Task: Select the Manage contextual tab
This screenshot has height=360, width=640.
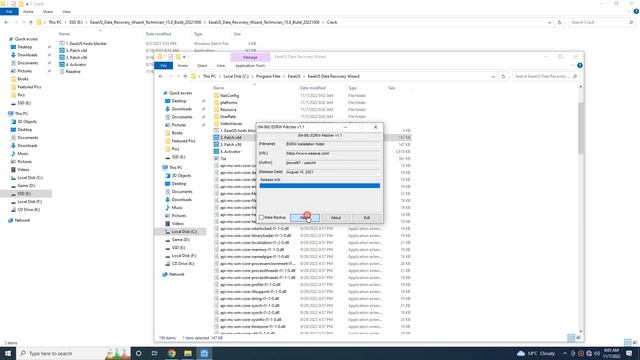Action: coord(250,57)
